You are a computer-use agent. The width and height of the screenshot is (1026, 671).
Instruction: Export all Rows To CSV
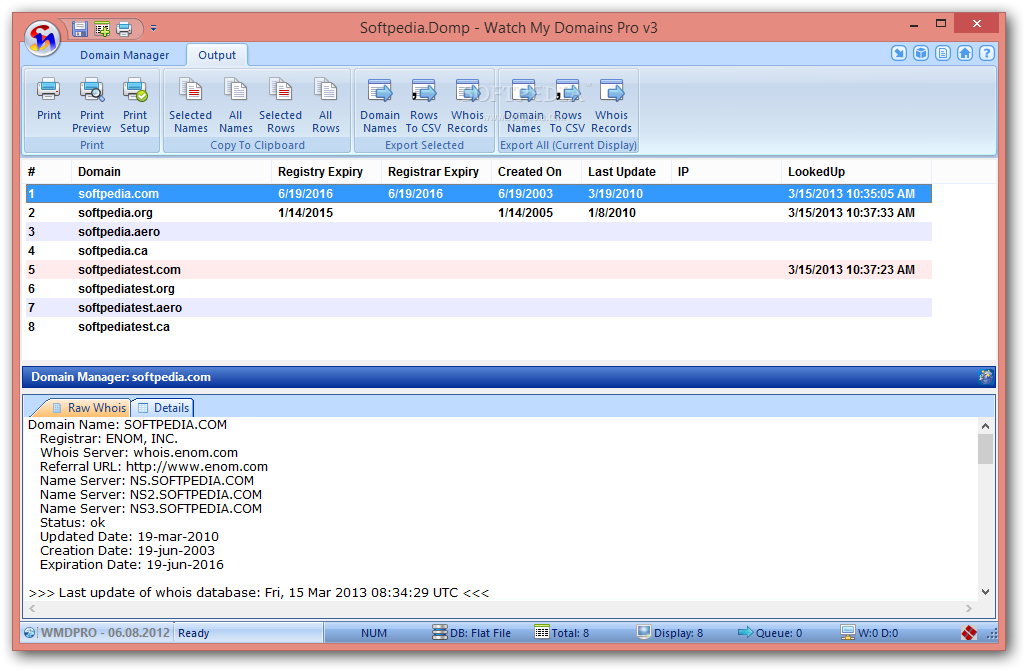point(567,105)
